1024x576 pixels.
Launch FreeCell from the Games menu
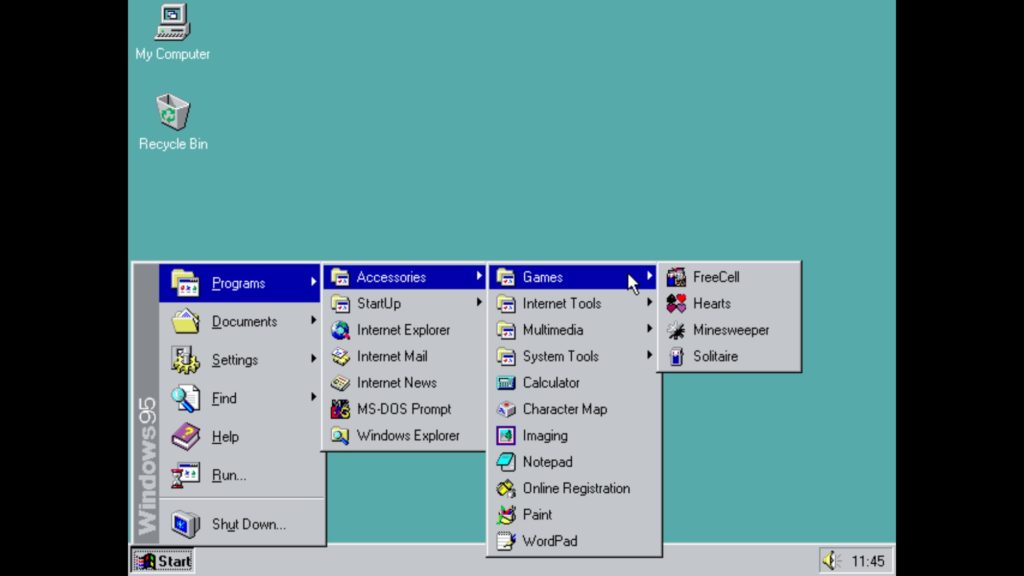(x=713, y=276)
